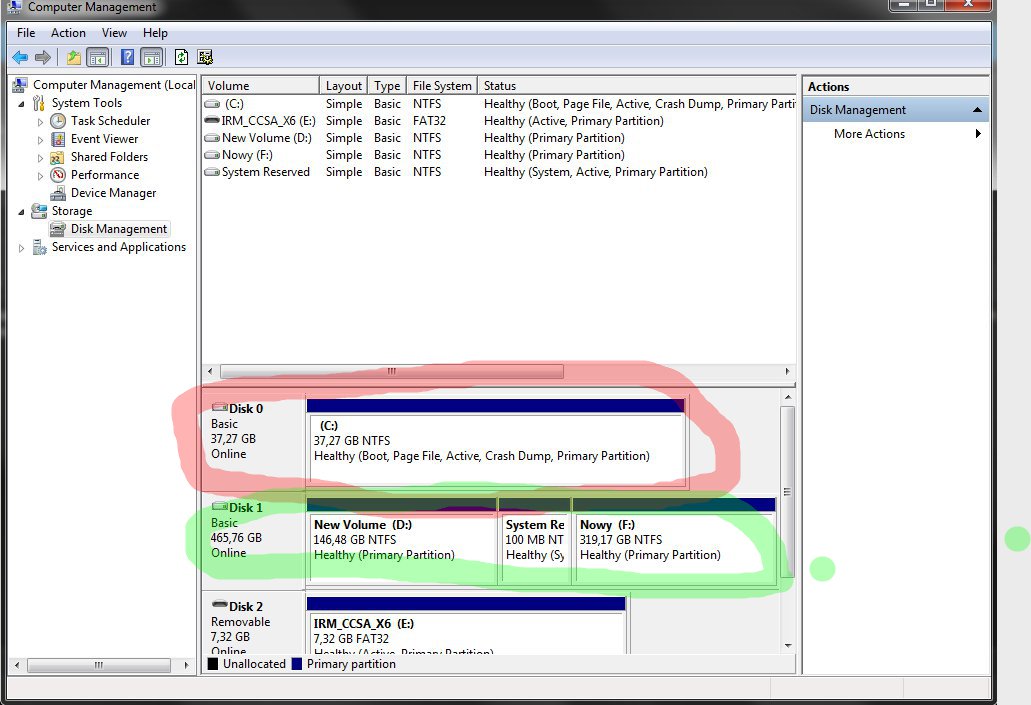Select the (C:) volume row in list
This screenshot has height=705, width=1031.
(499, 104)
